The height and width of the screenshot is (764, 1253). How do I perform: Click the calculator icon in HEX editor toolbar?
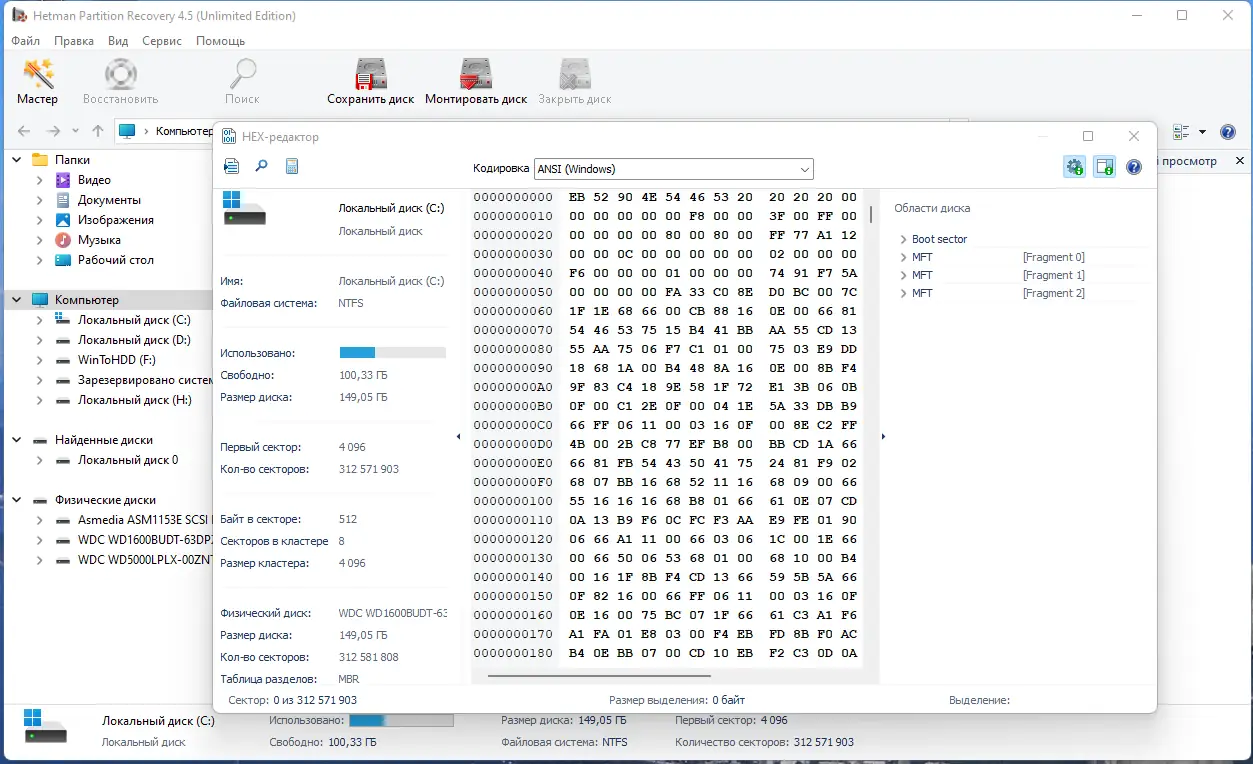[292, 167]
